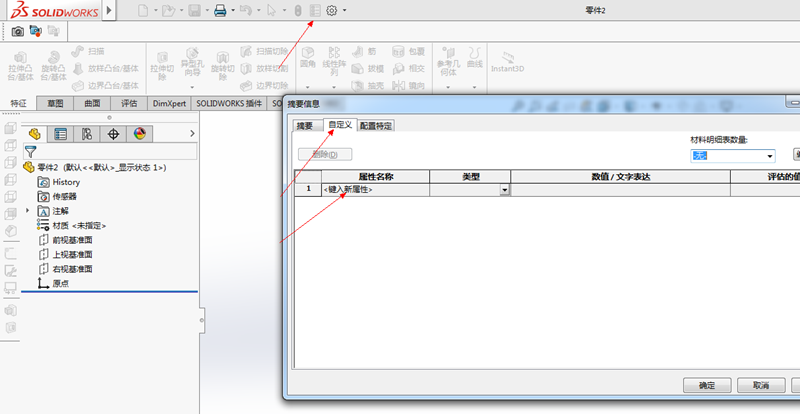Switch to 特征 ribbon tab
Image resolution: width=800 pixels, height=414 pixels.
18,103
